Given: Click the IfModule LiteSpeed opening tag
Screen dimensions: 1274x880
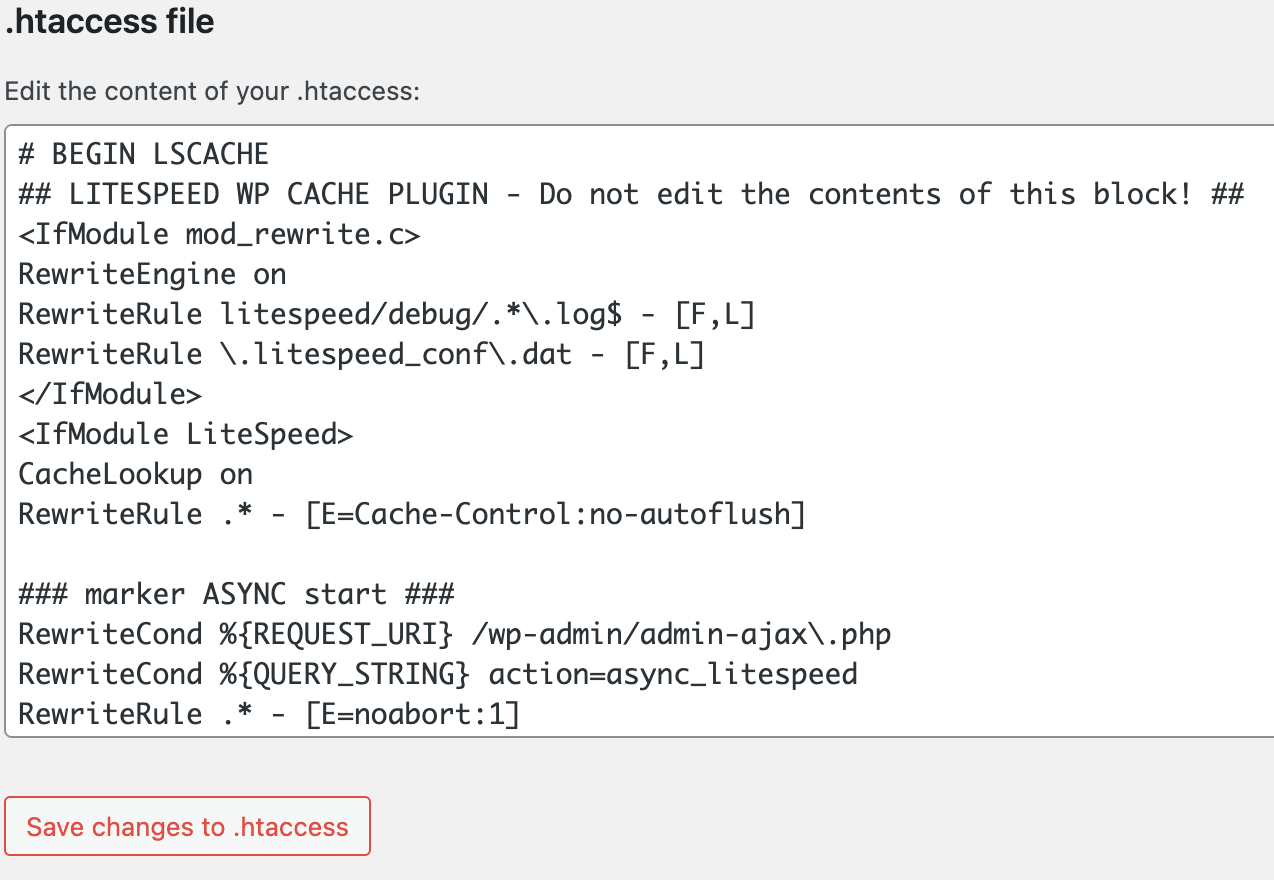Looking at the screenshot, I should pos(185,434).
